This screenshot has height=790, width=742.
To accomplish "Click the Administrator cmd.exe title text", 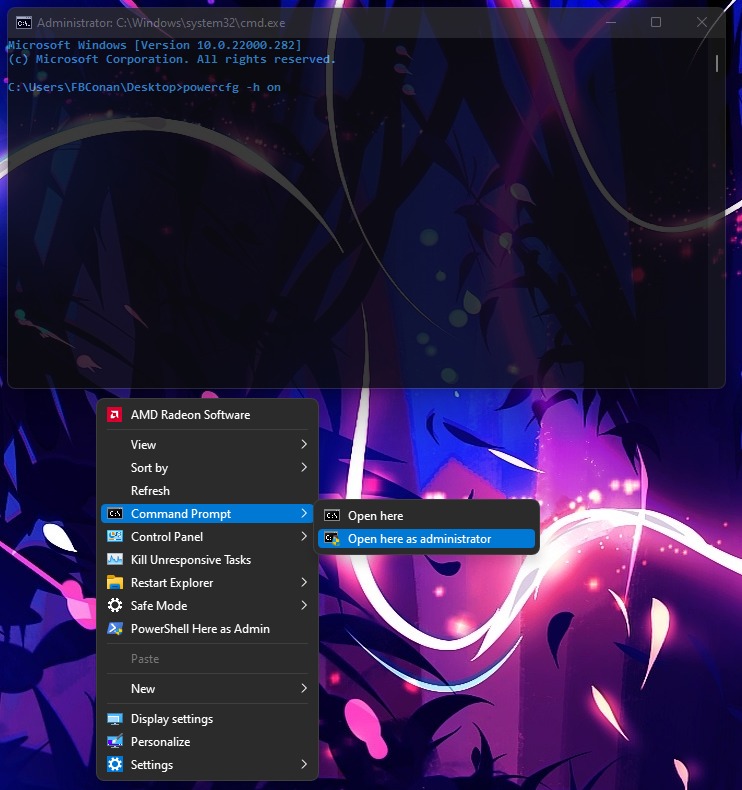I will 161,23.
